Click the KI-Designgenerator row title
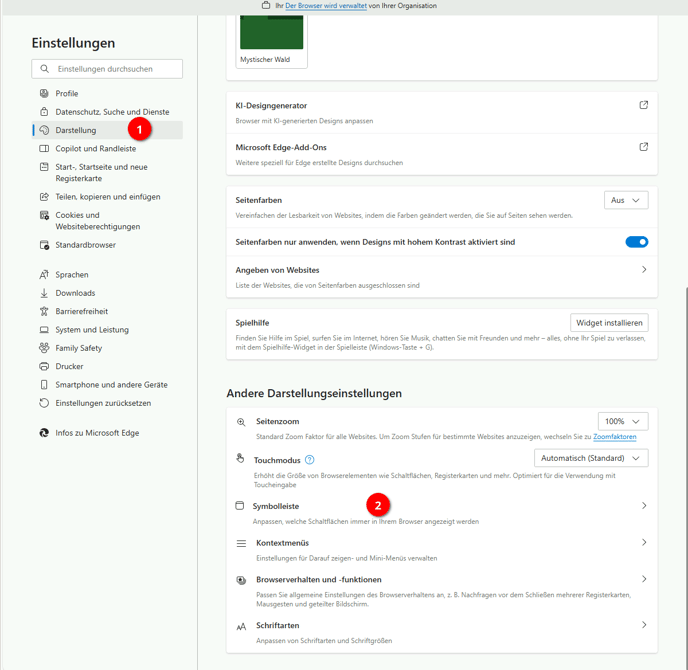 pos(271,106)
